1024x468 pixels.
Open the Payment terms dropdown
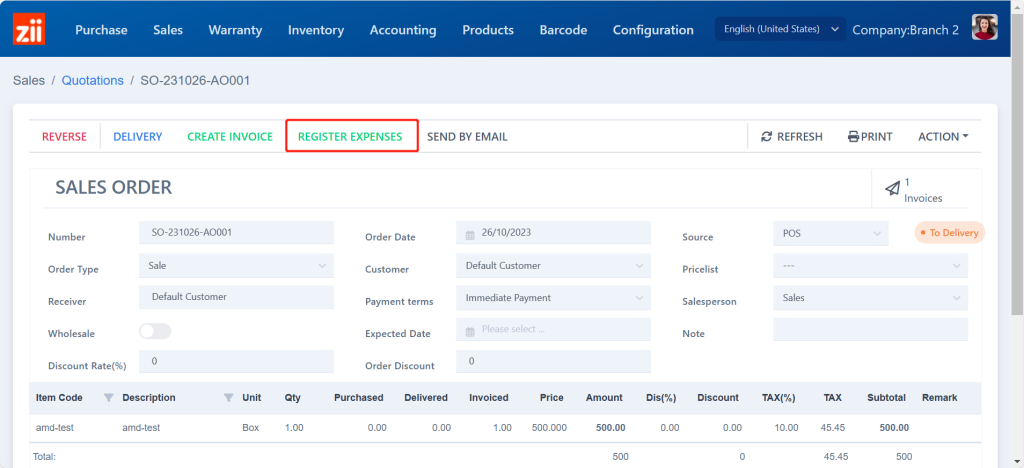[553, 298]
